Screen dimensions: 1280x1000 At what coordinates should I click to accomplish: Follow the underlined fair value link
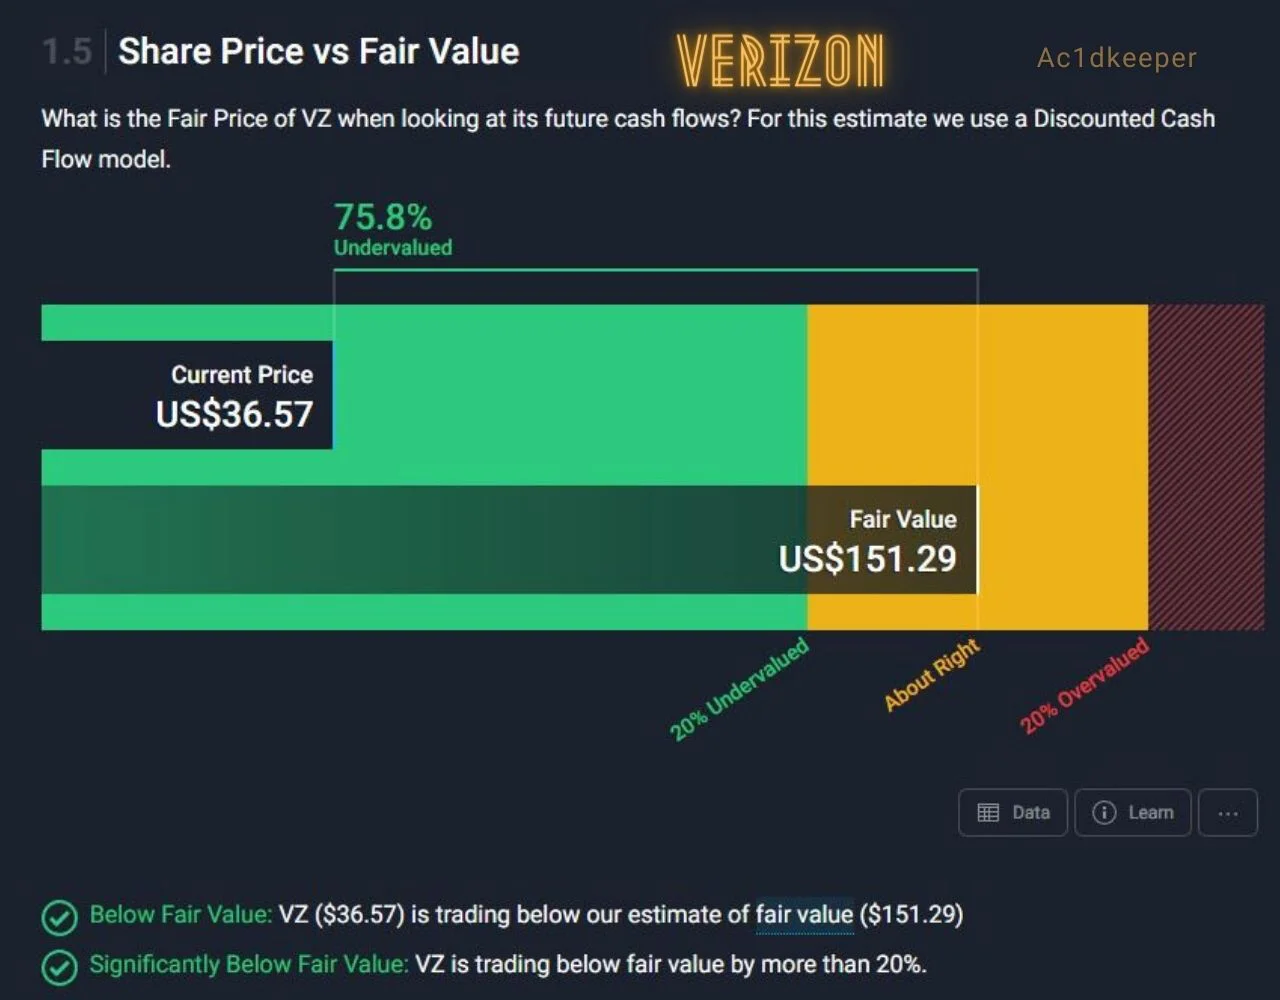804,914
